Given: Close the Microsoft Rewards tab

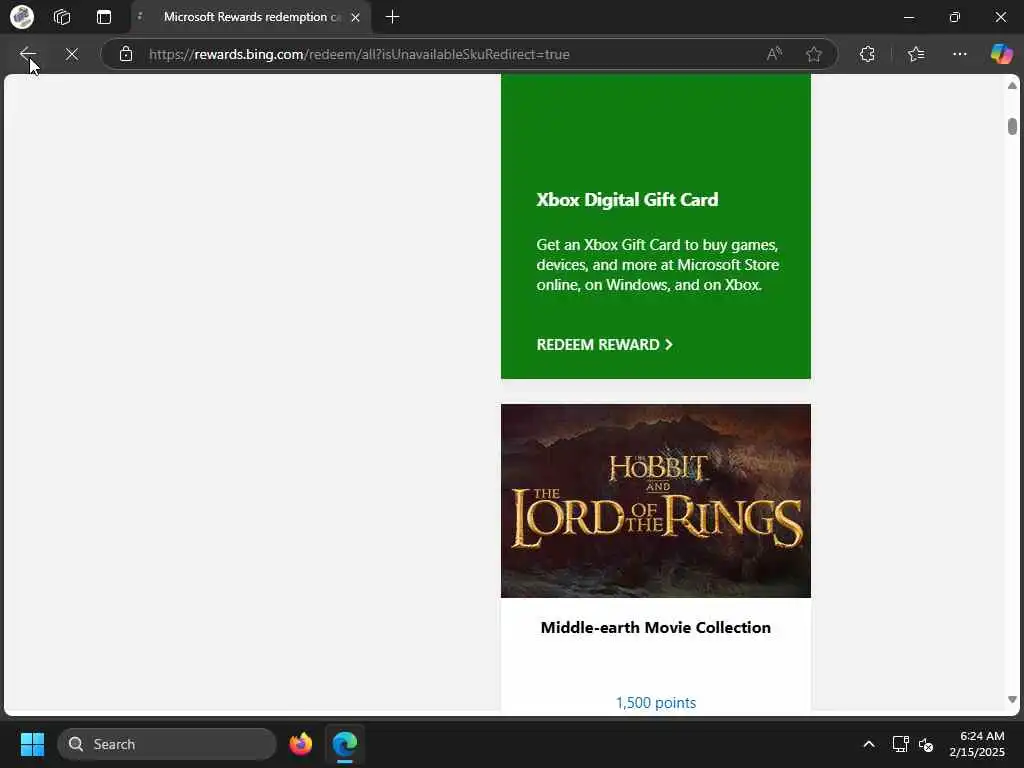Looking at the screenshot, I should click(355, 18).
